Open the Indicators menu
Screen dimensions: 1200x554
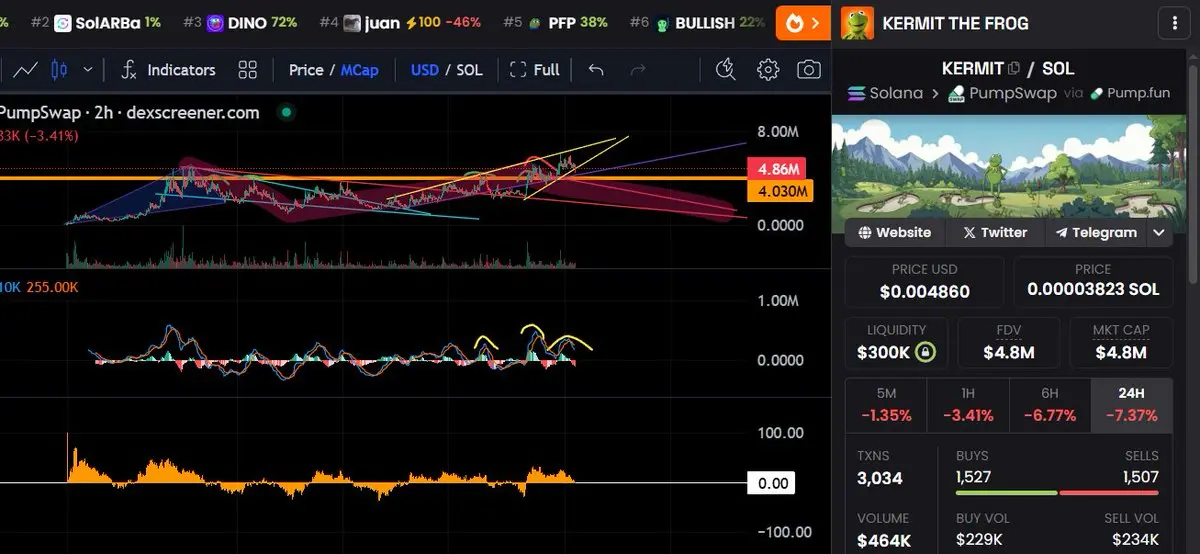(x=168, y=70)
